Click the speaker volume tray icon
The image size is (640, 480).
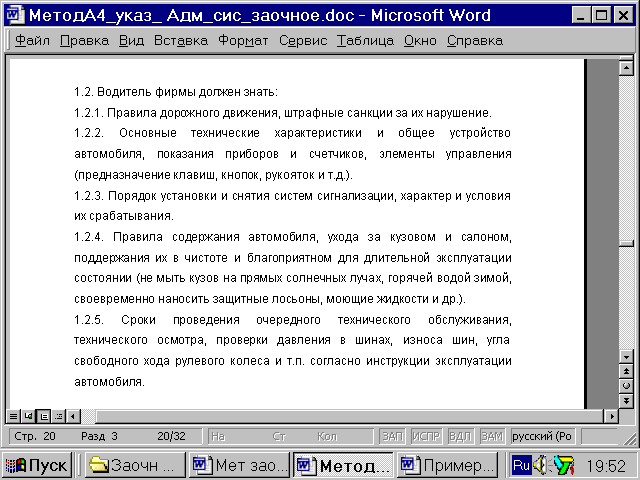(541, 465)
